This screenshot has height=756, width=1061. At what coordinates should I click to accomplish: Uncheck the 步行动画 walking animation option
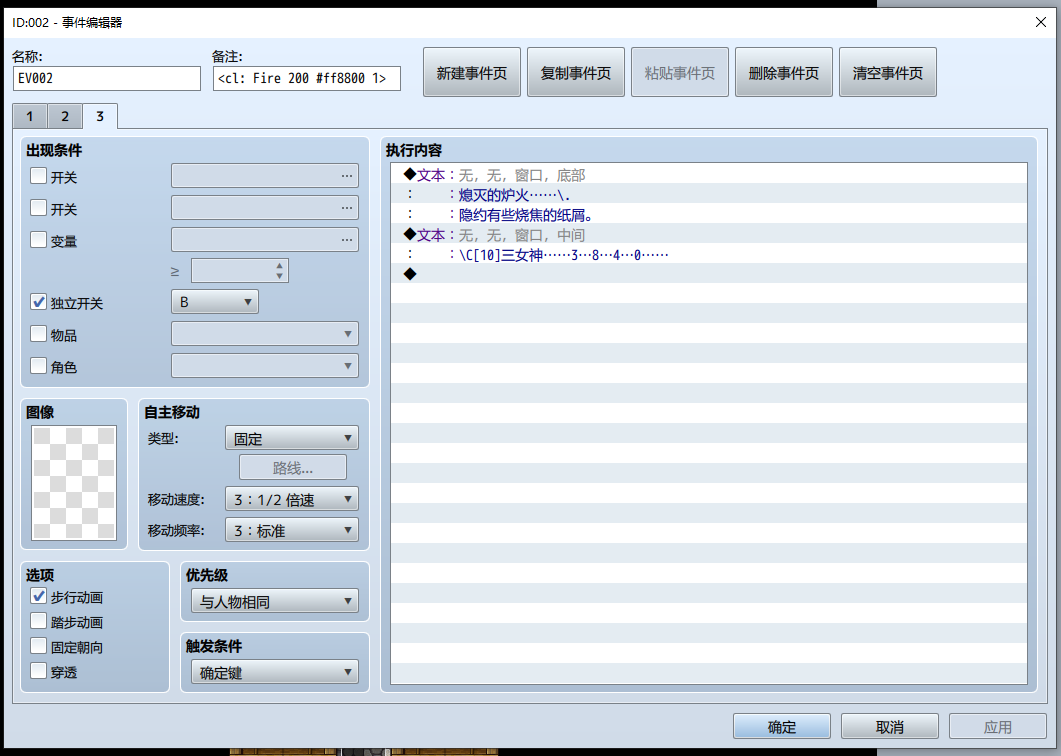pos(39,596)
